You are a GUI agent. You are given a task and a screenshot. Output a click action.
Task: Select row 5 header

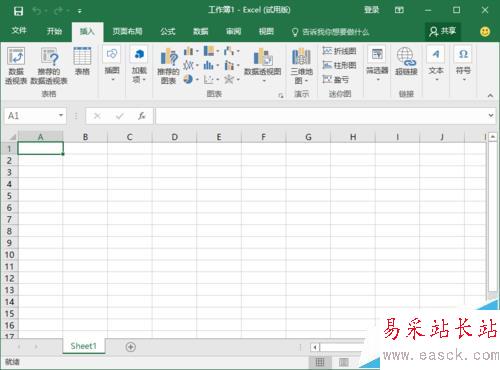[9, 196]
